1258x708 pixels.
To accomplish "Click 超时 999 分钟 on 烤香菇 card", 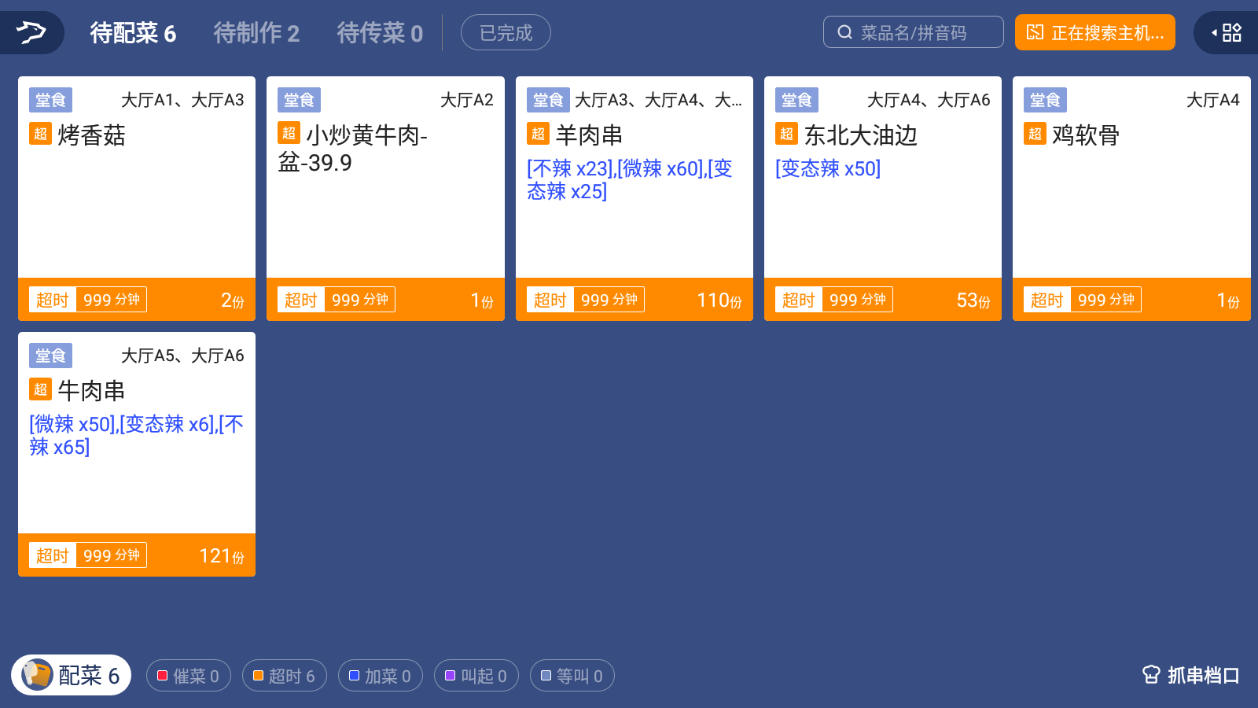I will (88, 300).
